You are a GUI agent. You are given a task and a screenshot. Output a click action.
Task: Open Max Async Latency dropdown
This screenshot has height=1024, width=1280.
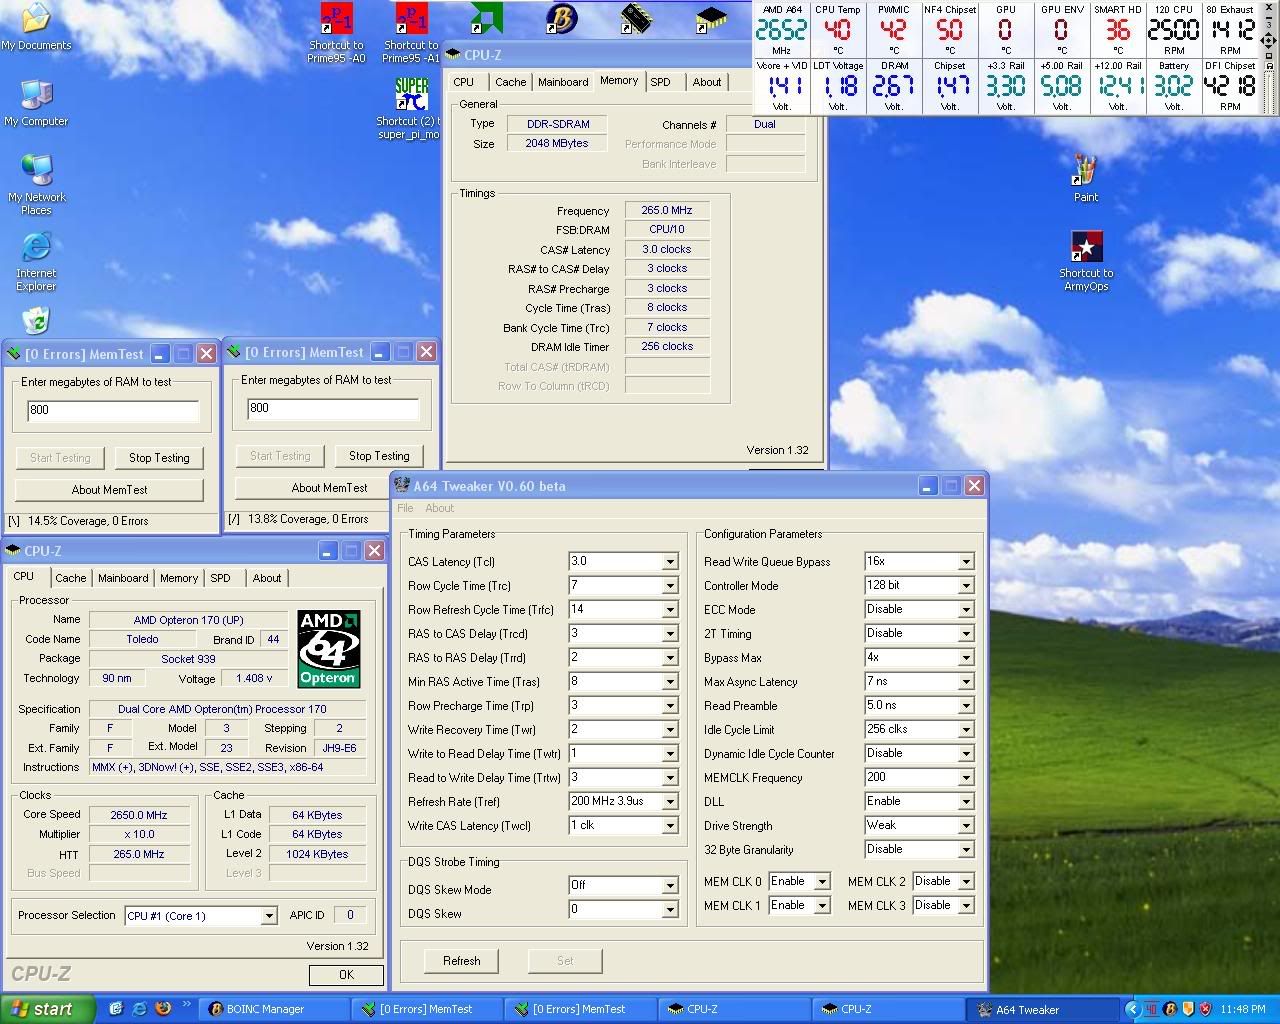[x=966, y=682]
